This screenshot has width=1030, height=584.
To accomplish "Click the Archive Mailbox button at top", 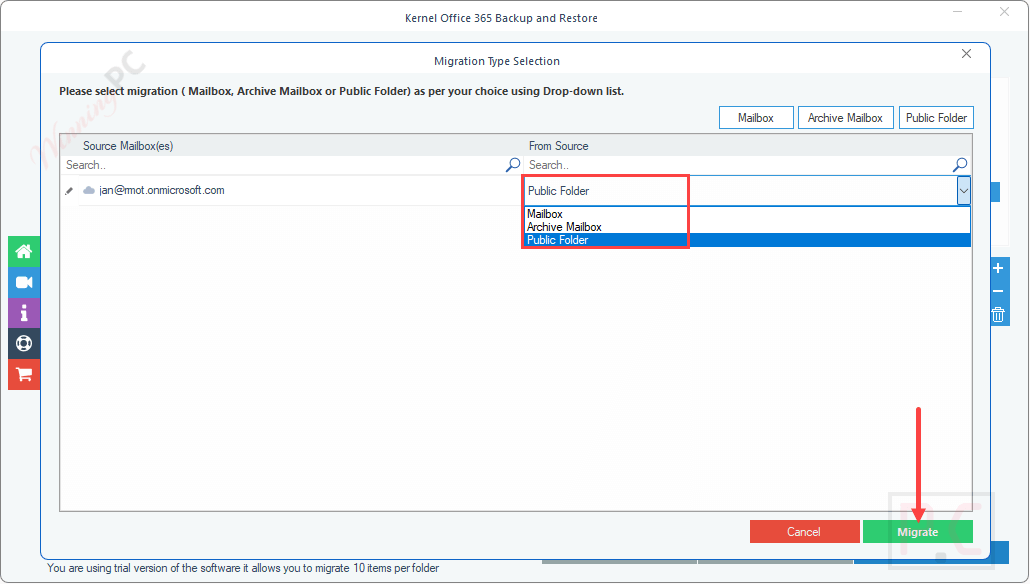I will coord(845,117).
